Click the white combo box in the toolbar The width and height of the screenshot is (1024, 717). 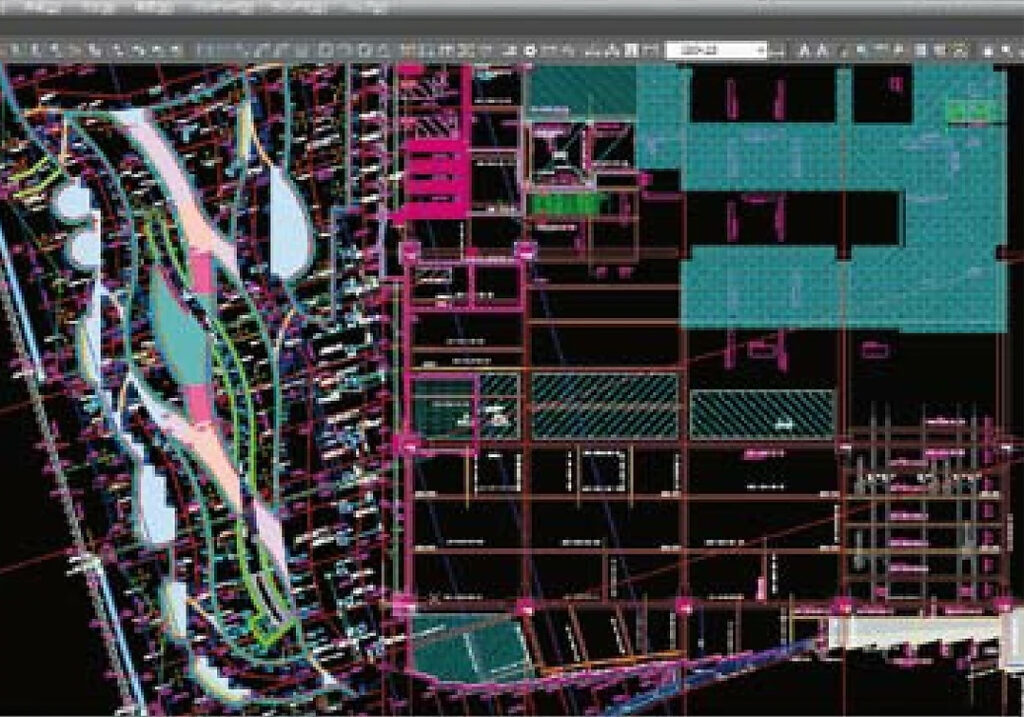coord(710,50)
